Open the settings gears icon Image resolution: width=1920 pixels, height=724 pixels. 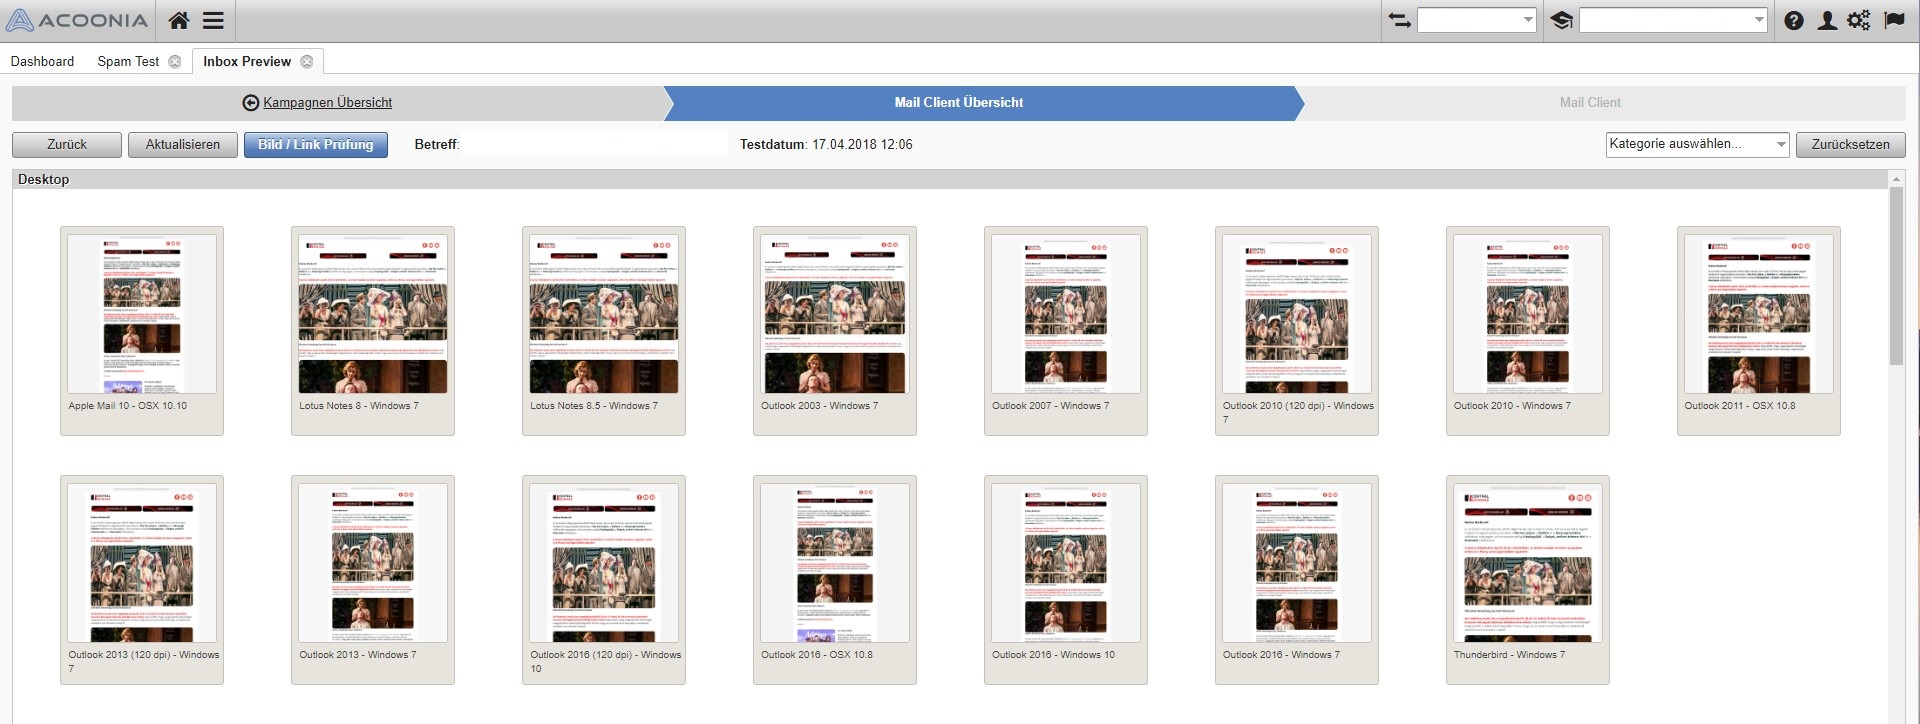pos(1859,21)
